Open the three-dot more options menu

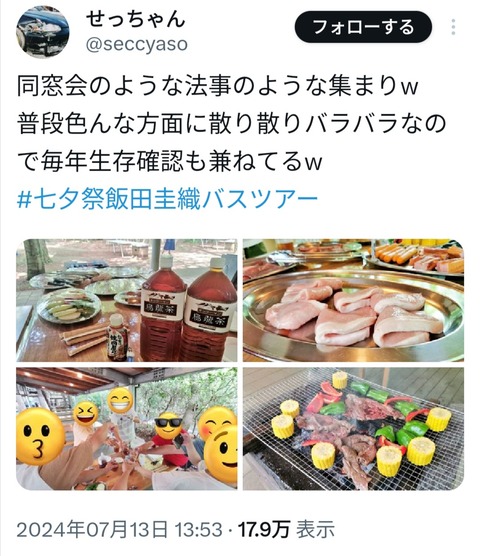453,27
